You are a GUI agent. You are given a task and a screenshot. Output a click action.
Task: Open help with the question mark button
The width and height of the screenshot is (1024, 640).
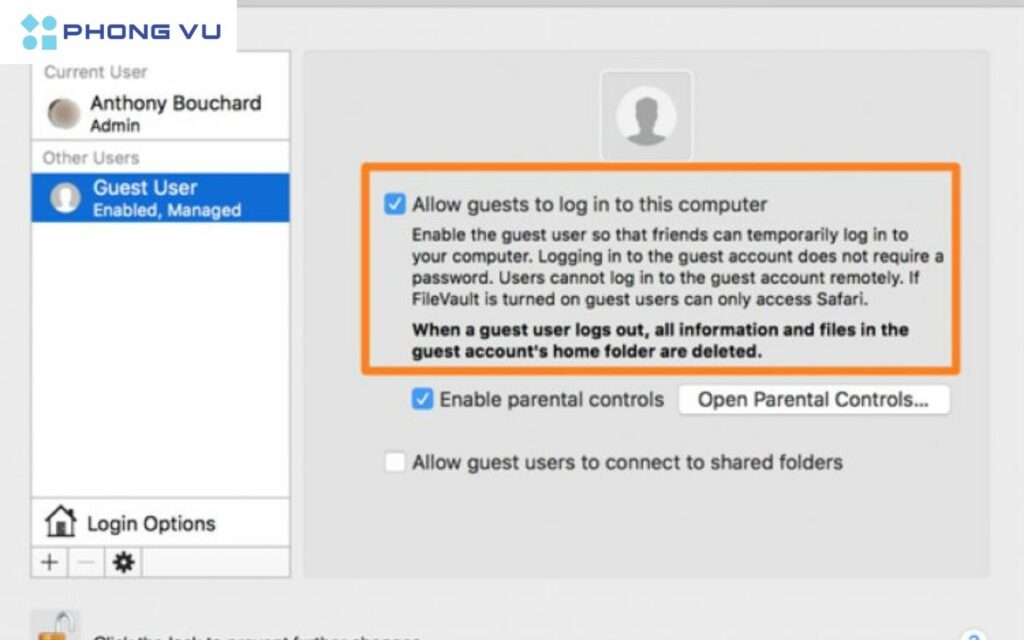pos(972,636)
